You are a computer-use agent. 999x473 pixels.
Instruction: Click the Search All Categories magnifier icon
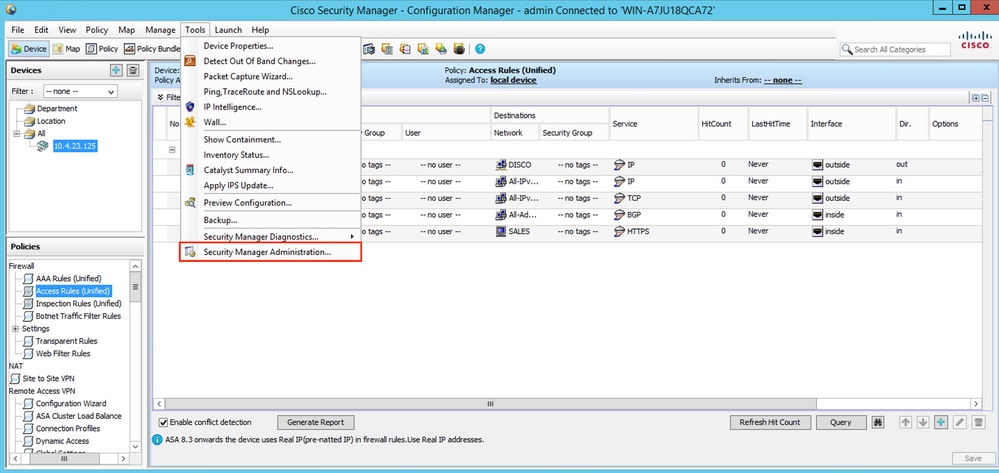pyautogui.click(x=847, y=49)
